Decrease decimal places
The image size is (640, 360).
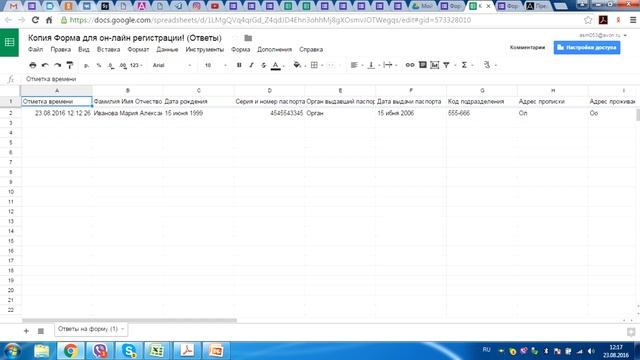(111, 65)
